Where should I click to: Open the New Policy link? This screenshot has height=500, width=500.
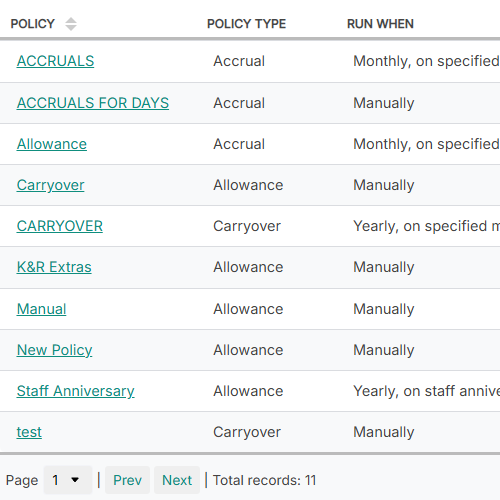pyautogui.click(x=54, y=350)
